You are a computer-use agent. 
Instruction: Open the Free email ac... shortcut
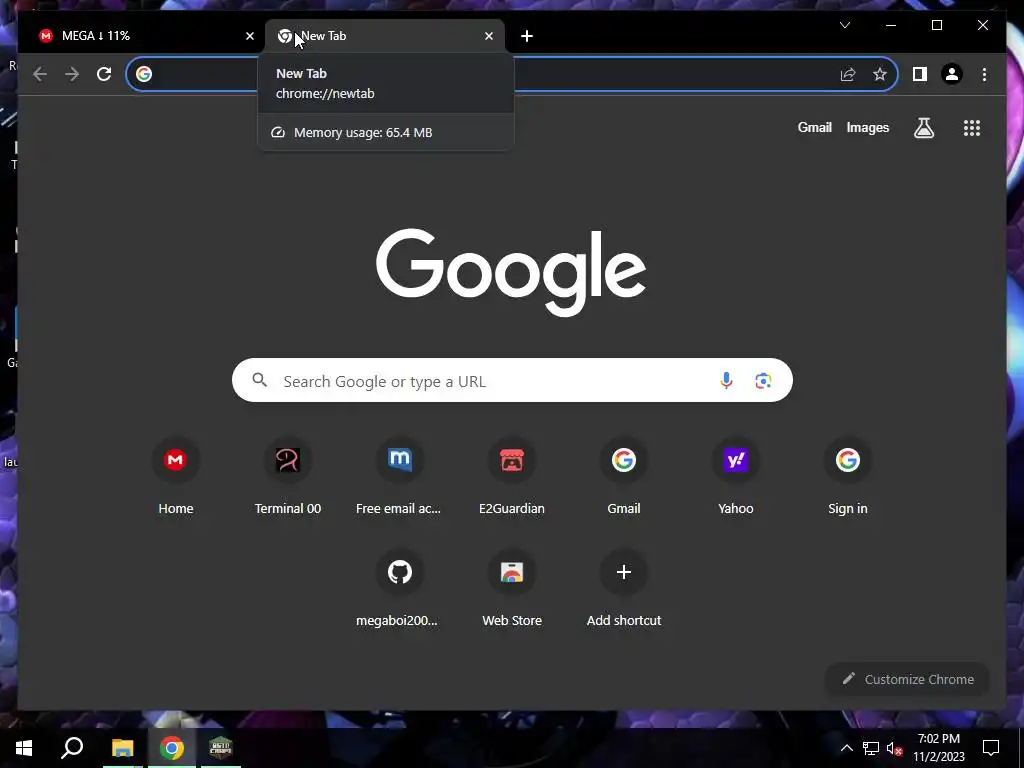coord(399,477)
